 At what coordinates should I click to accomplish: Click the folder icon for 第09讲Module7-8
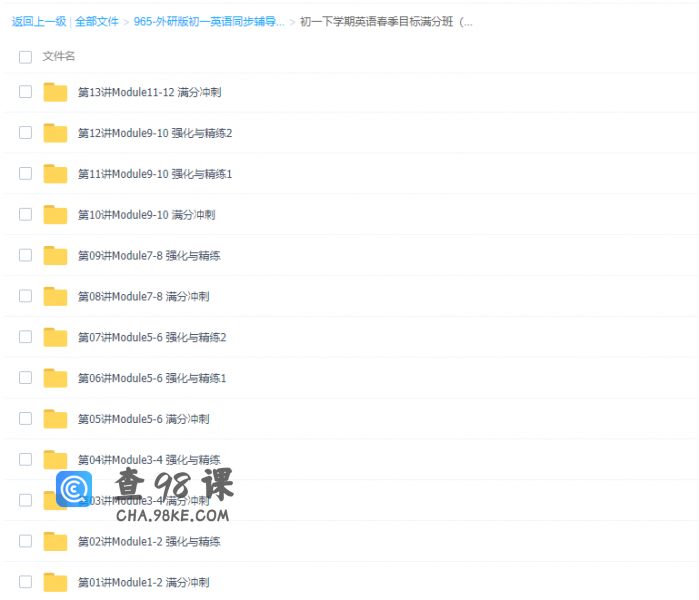click(x=55, y=256)
